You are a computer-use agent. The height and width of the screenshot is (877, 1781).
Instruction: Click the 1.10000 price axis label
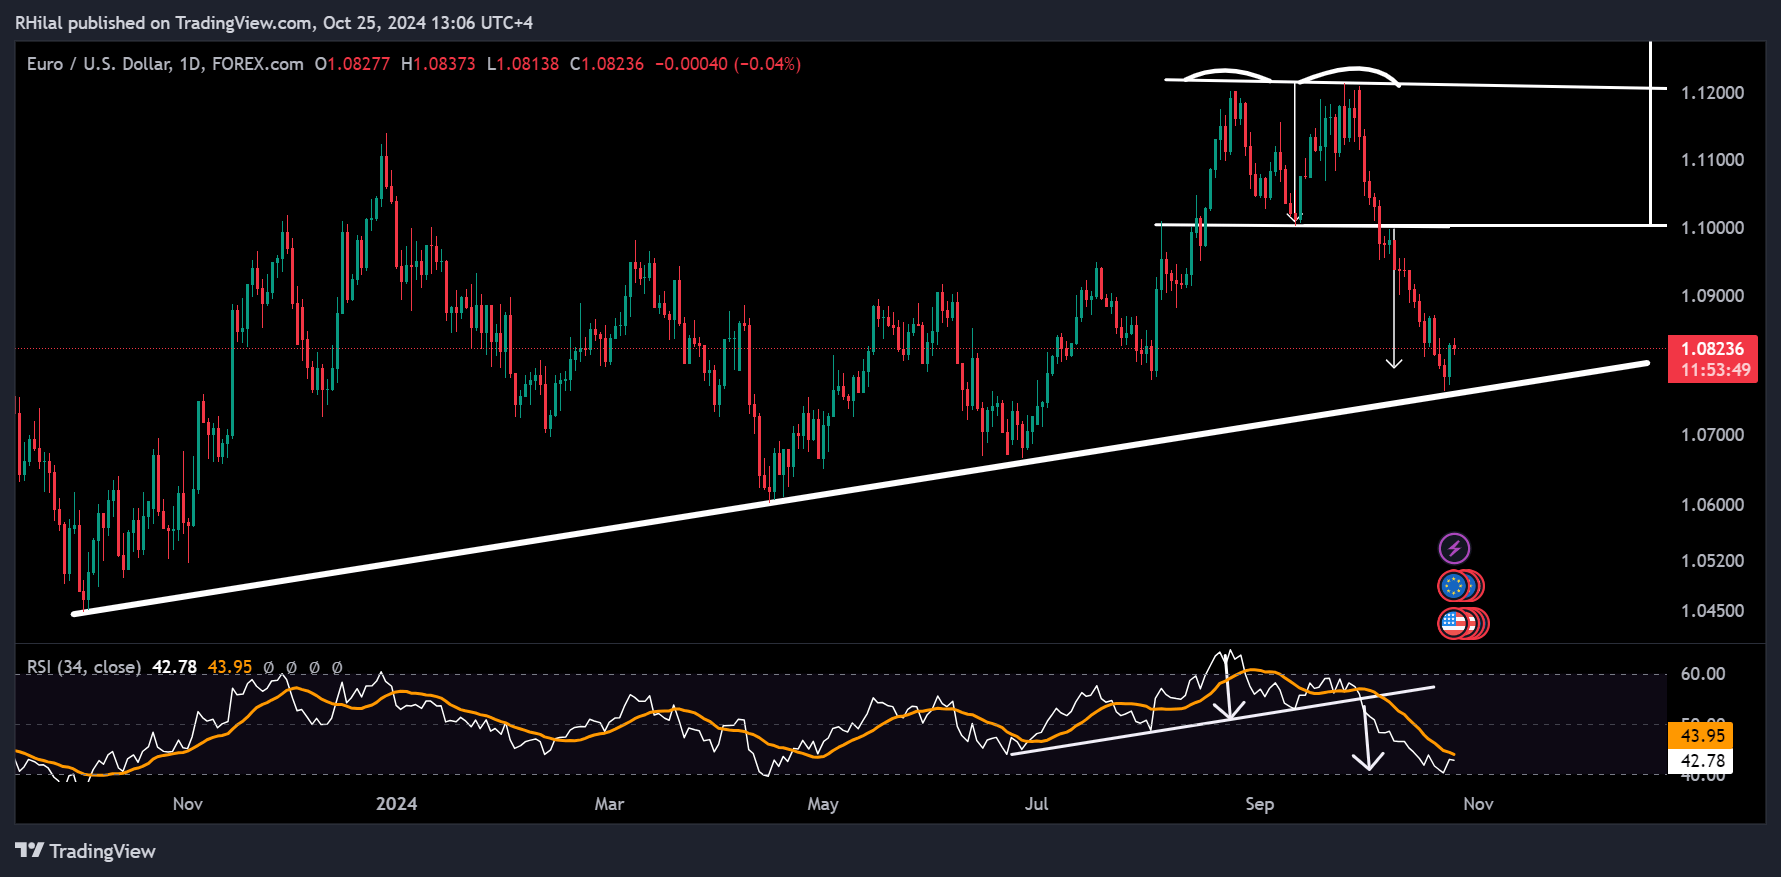click(x=1712, y=228)
